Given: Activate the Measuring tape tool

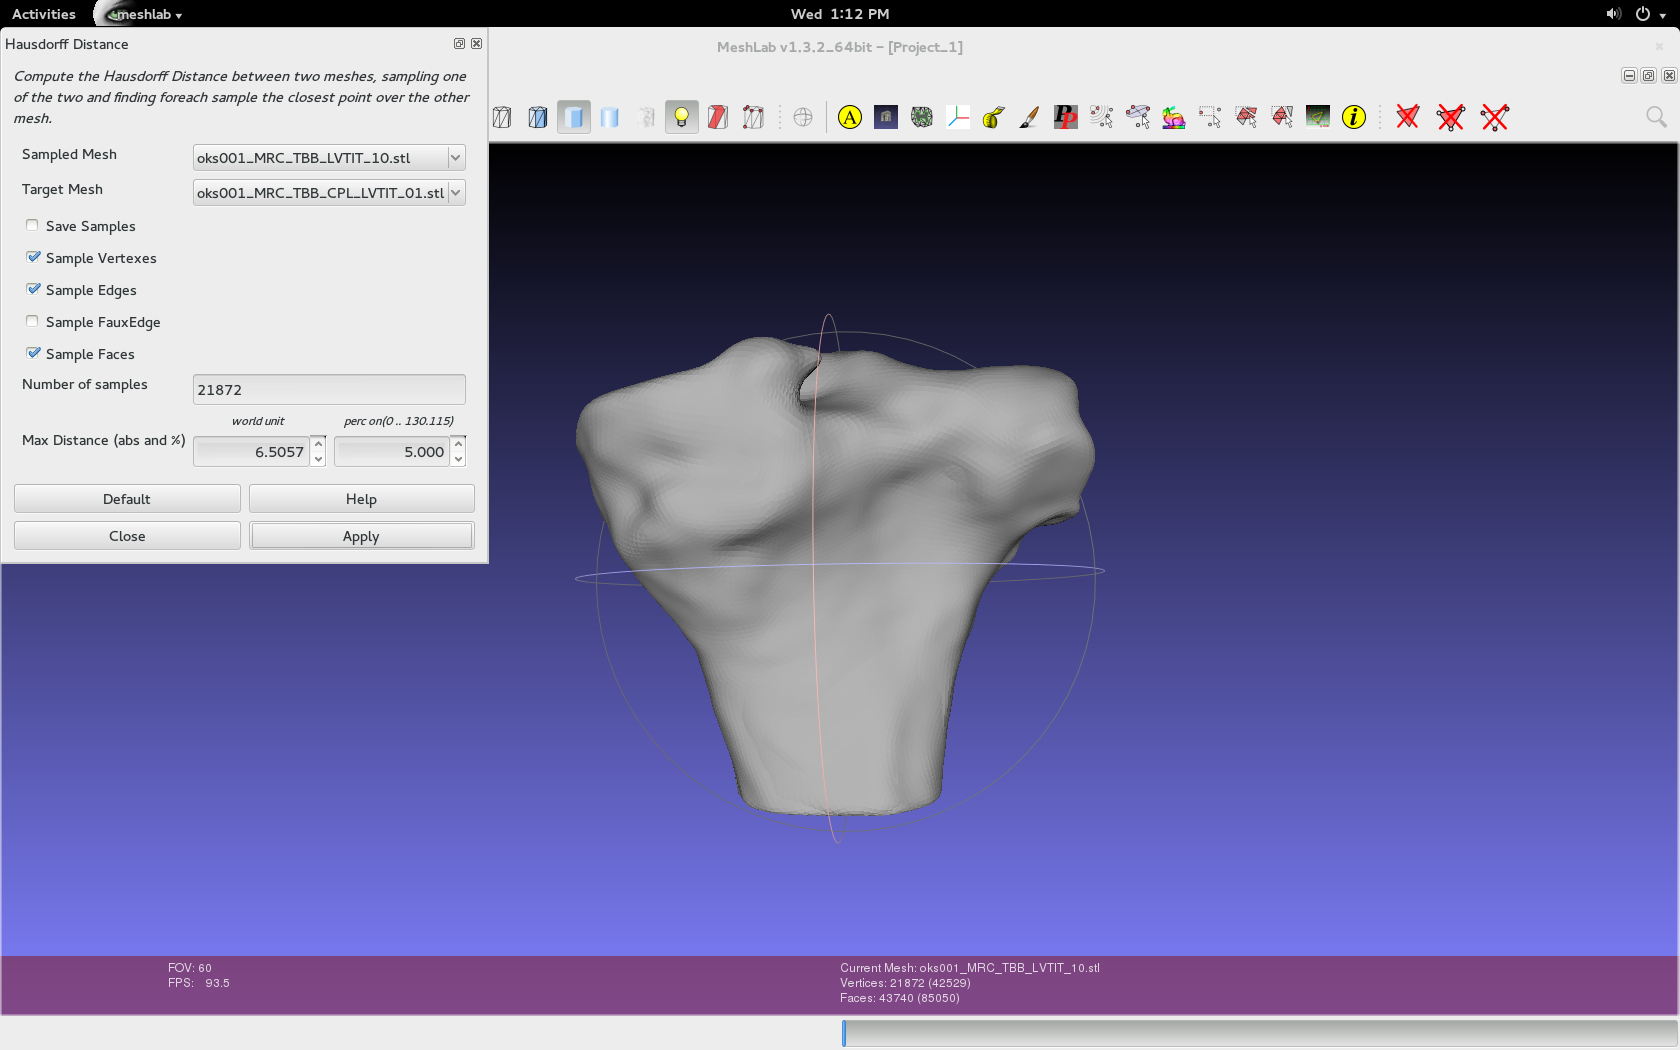Looking at the screenshot, I should pos(994,118).
